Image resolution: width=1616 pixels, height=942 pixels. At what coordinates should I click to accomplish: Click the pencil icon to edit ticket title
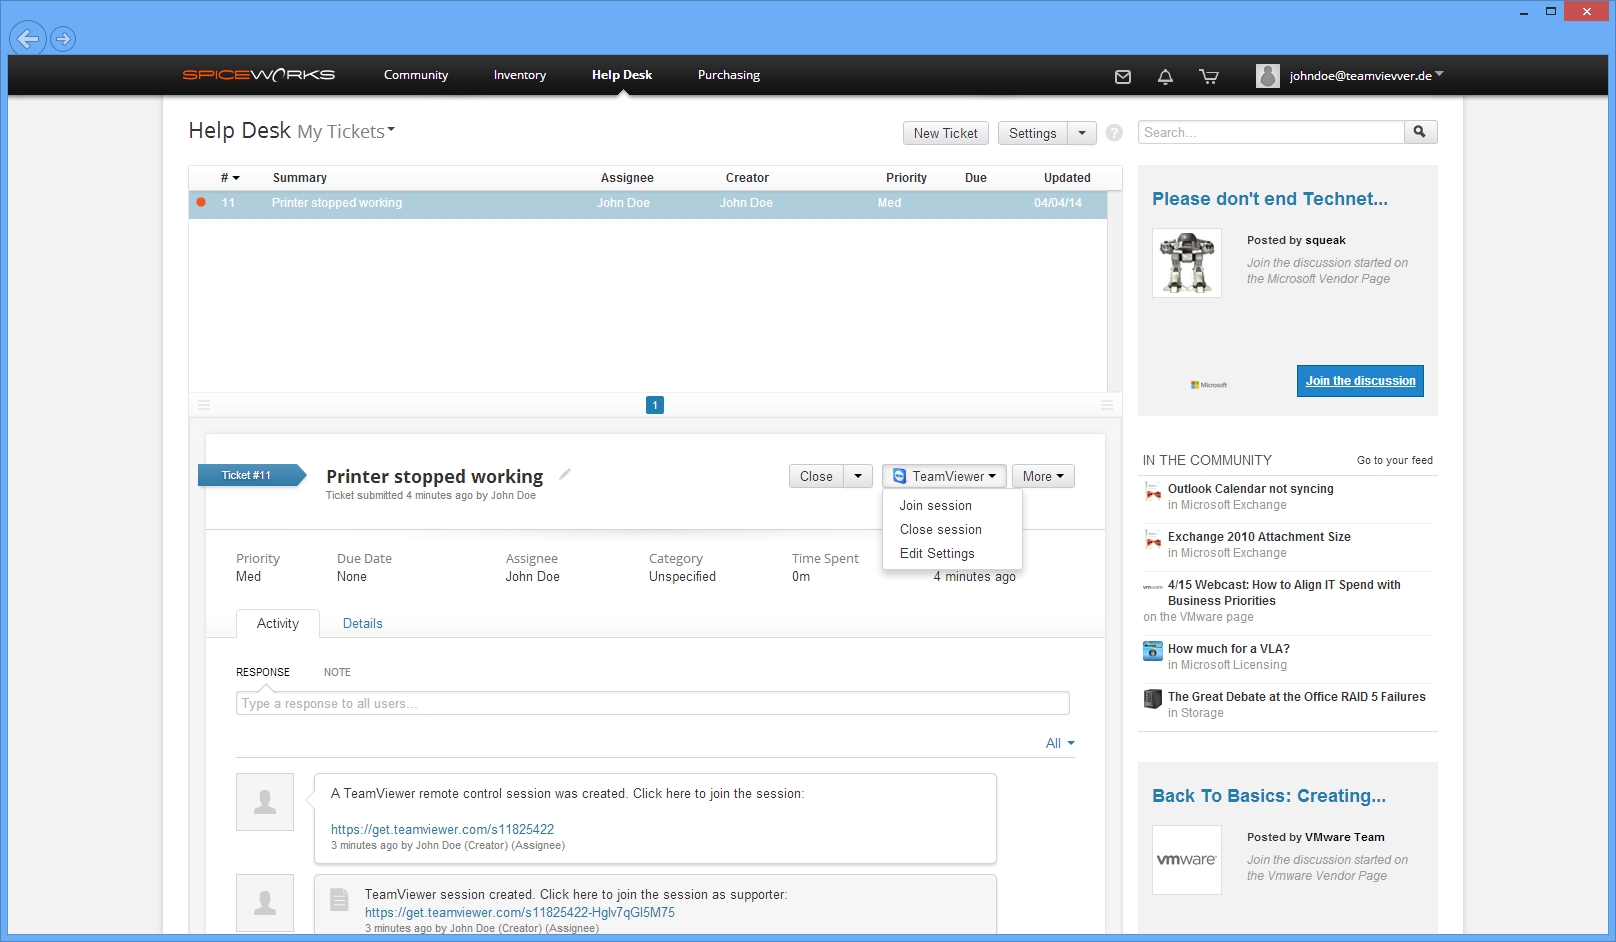point(565,474)
